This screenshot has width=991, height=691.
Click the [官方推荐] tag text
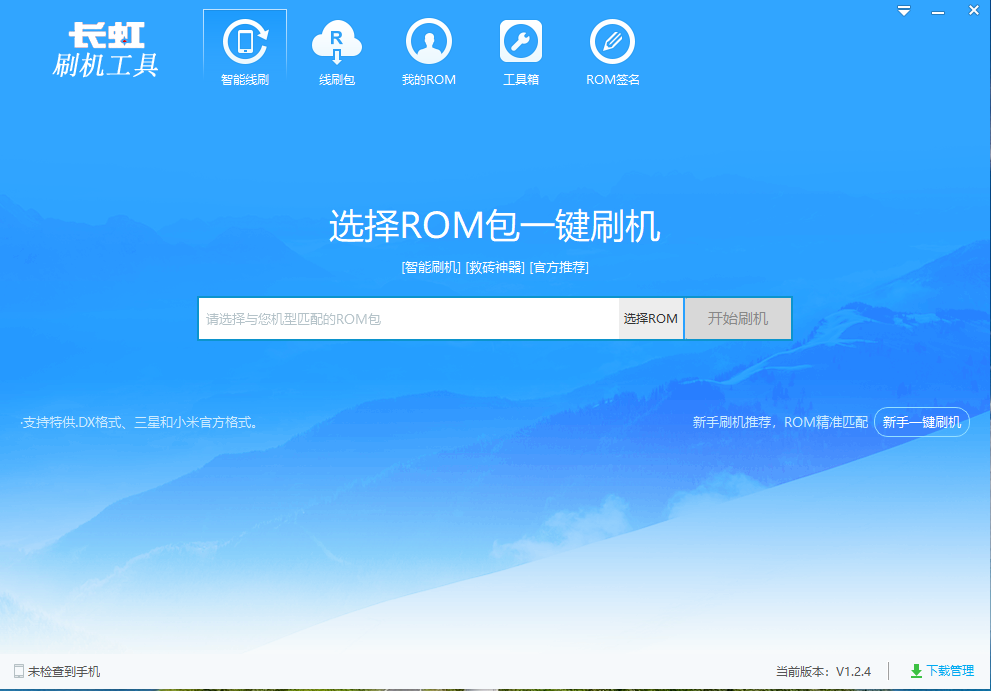(559, 267)
